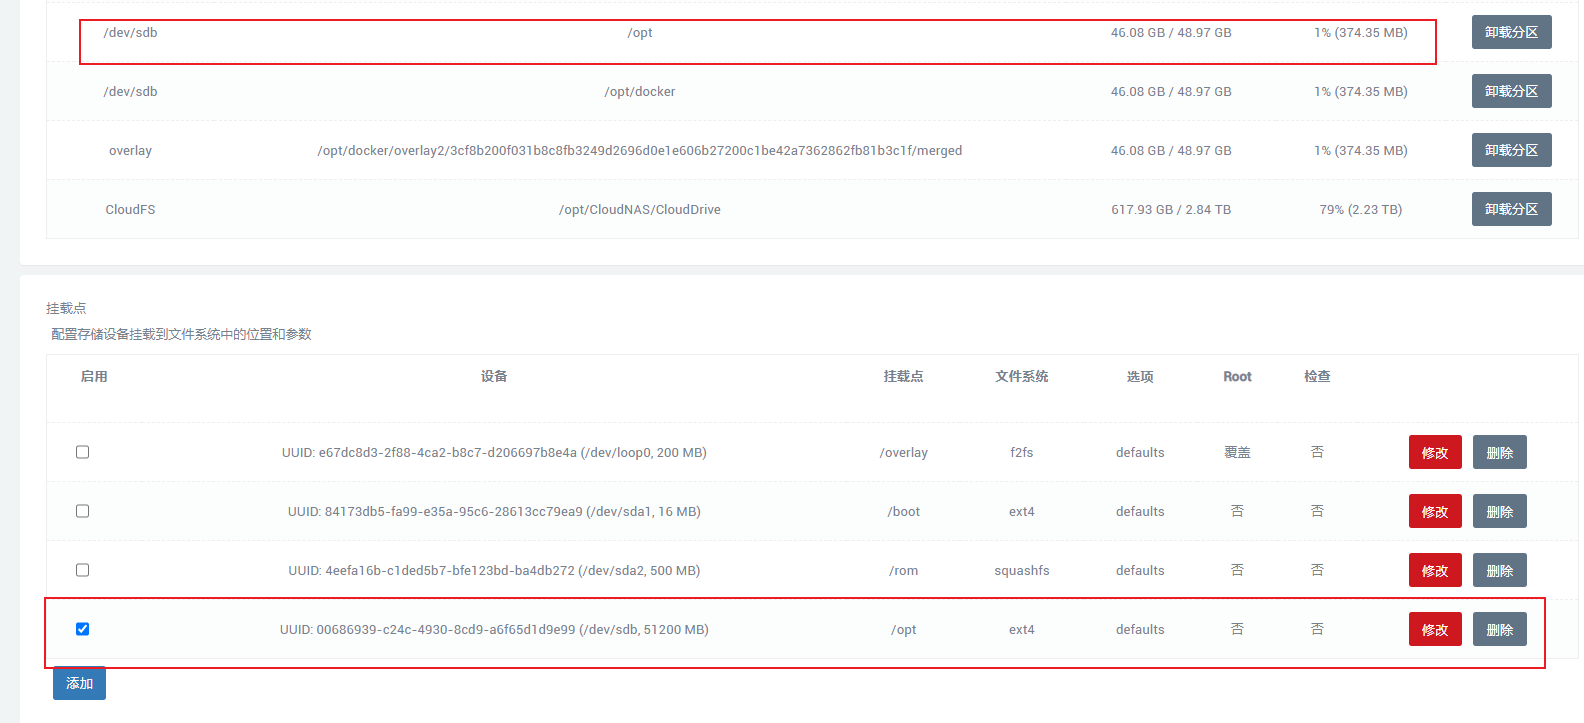Click 卸载分区 for the /opt mount
Screen dimensions: 1584x723
(x=1511, y=32)
